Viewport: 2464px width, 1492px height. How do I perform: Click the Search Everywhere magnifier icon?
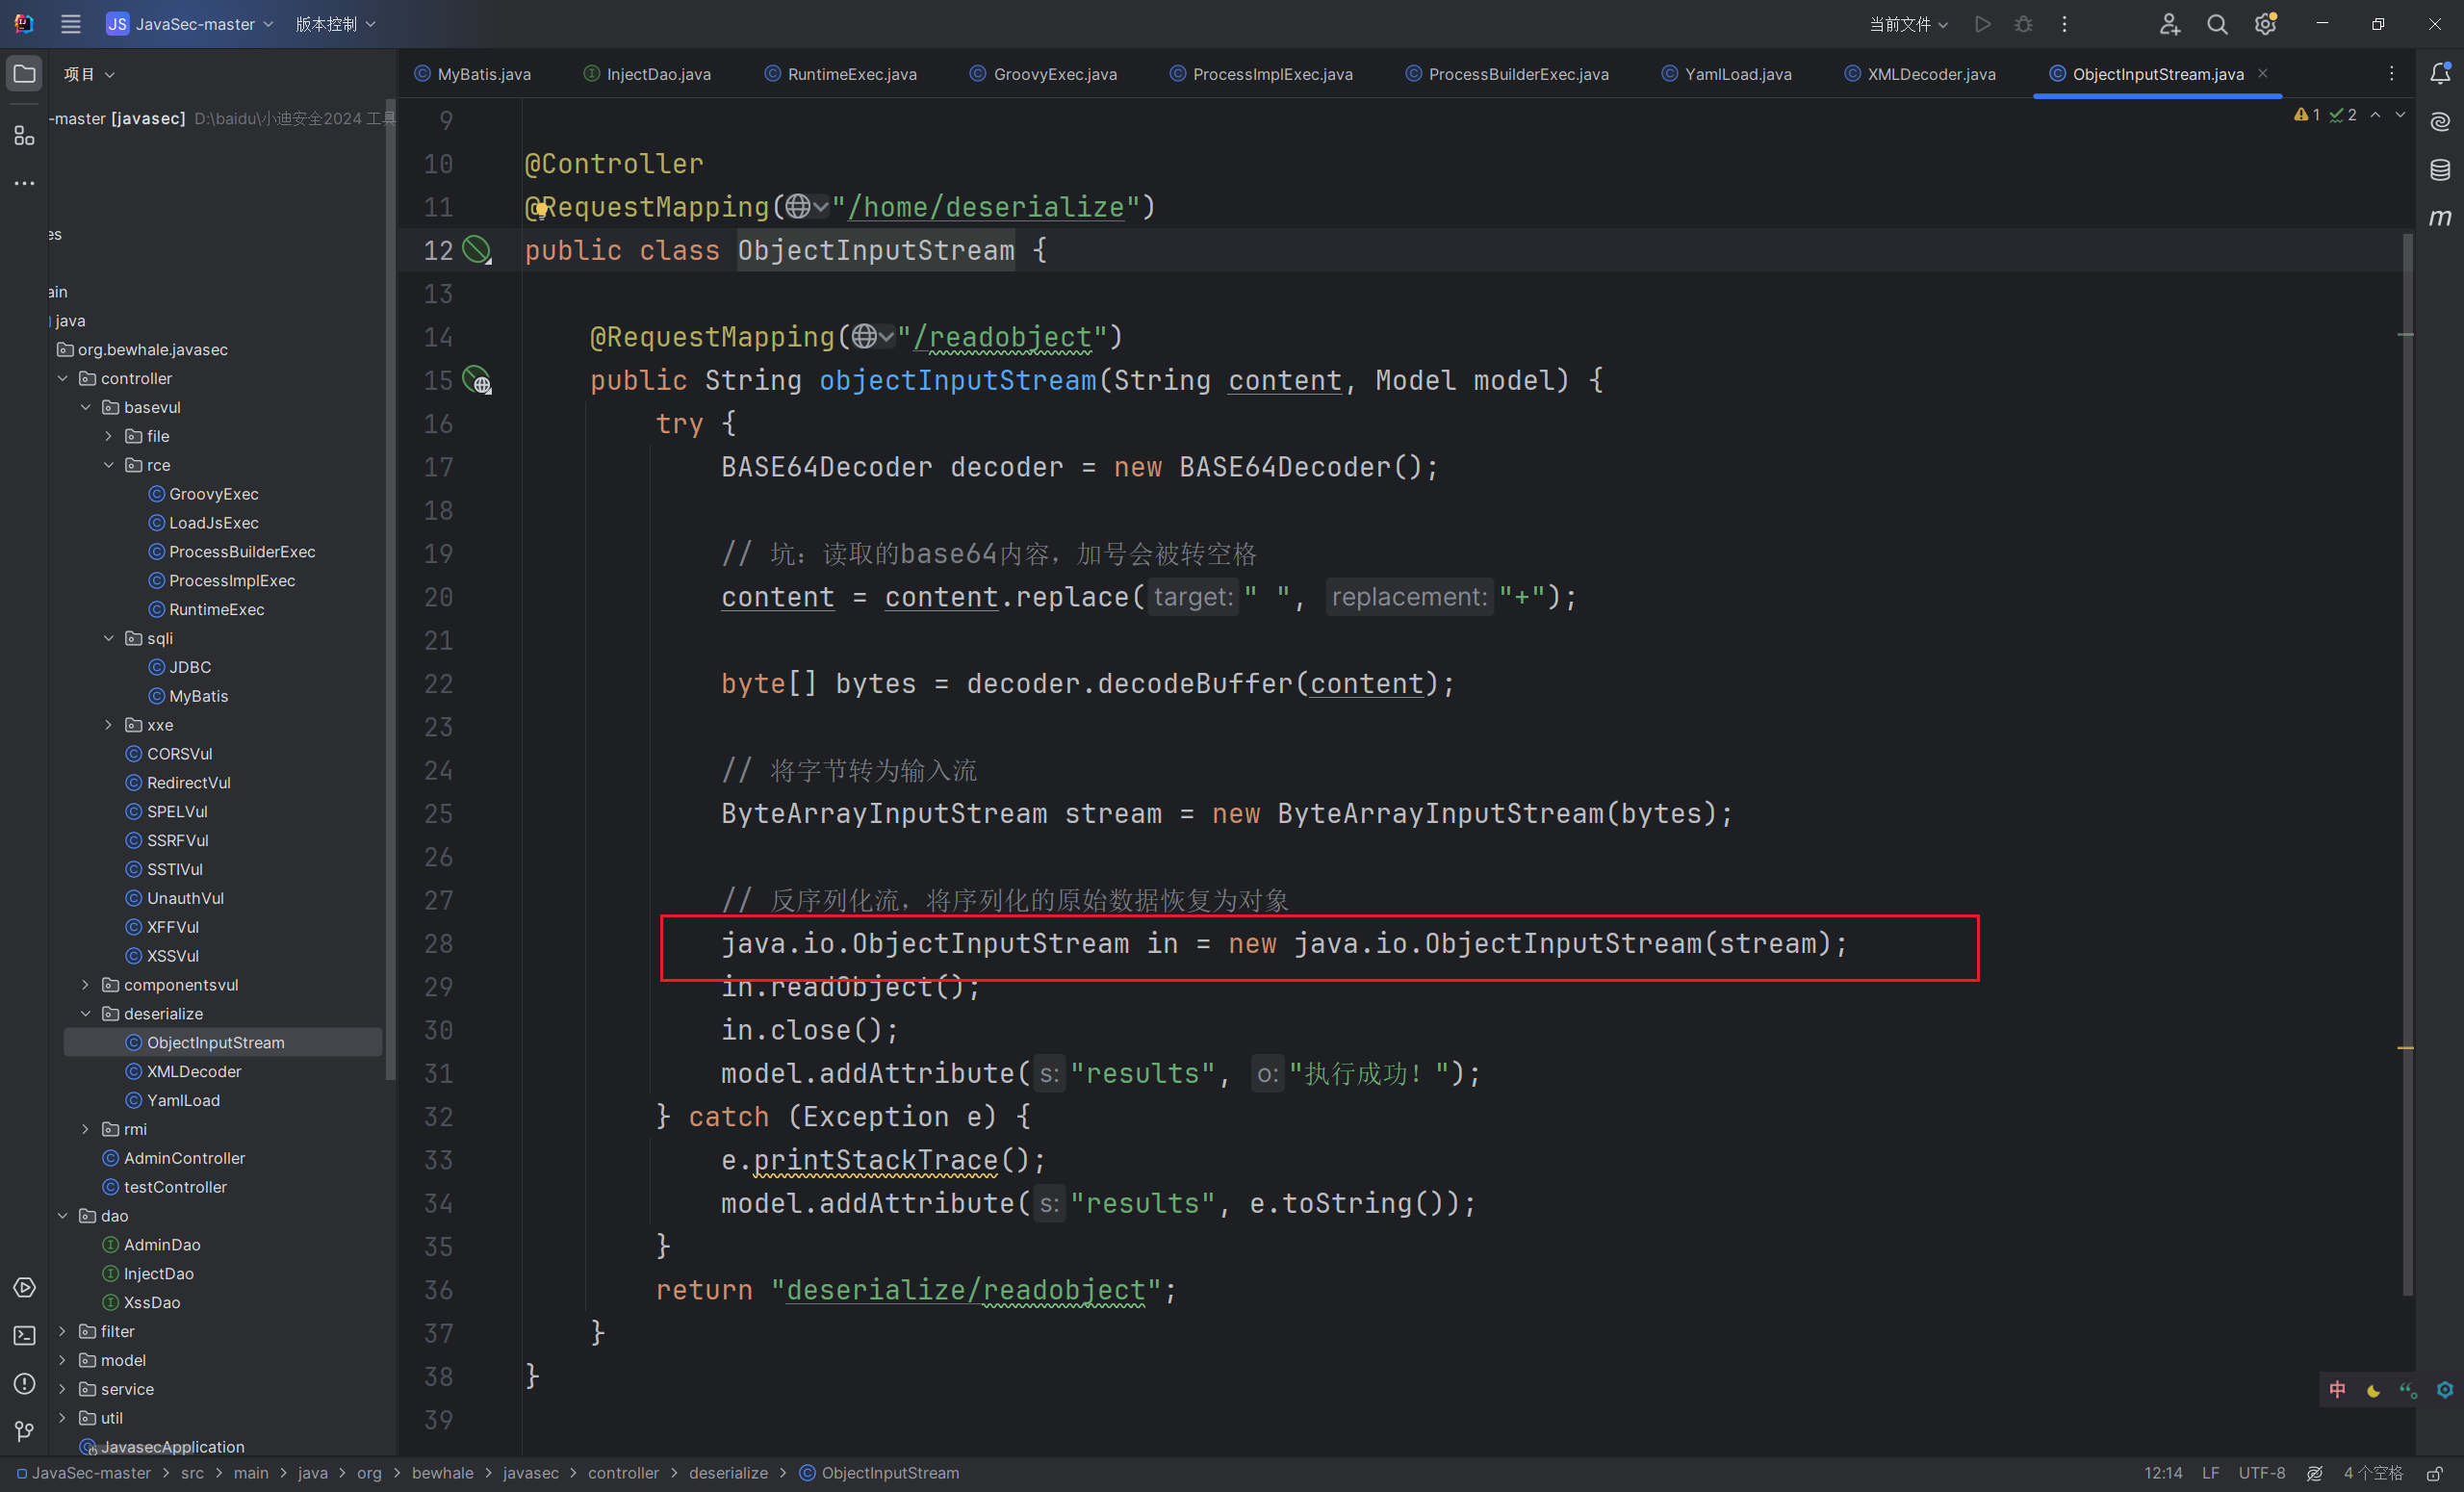(x=2216, y=24)
